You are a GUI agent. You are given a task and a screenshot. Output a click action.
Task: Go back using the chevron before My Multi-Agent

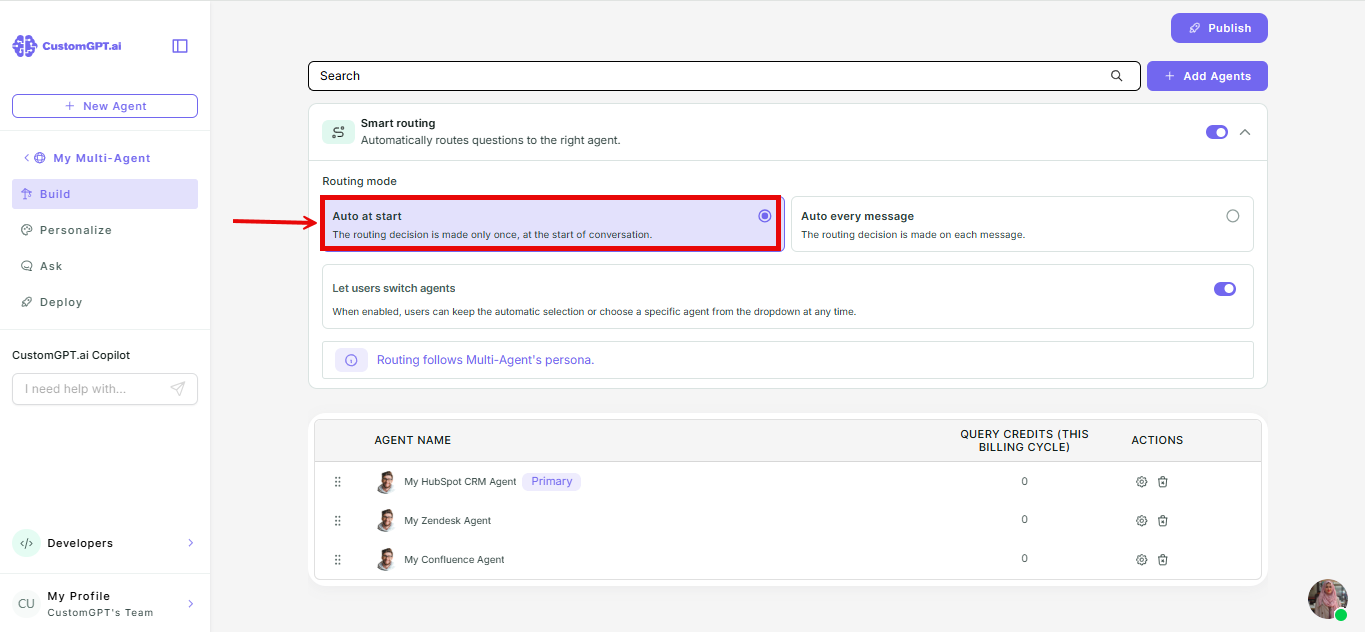point(27,158)
